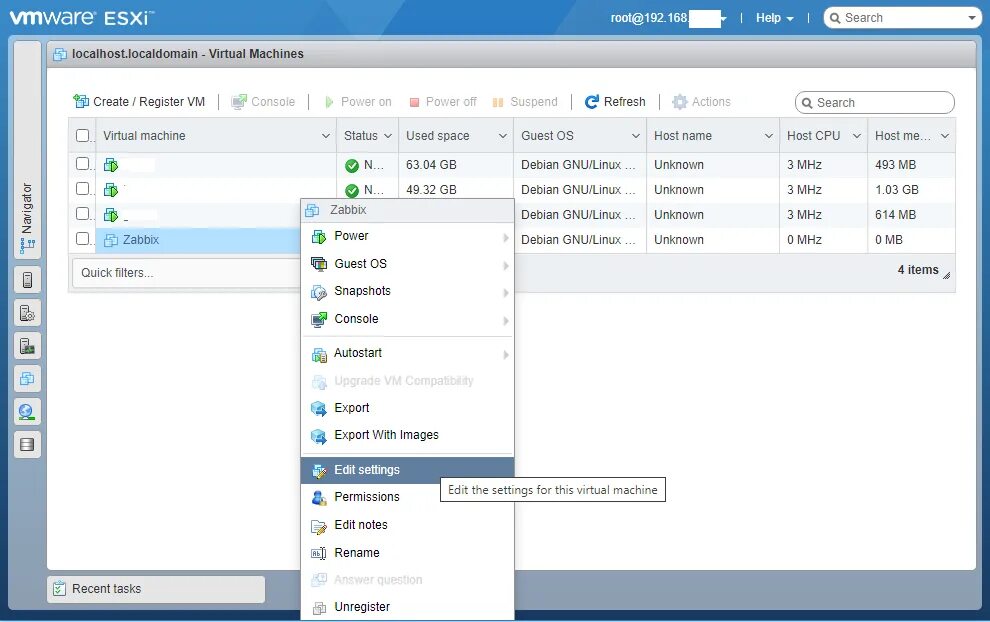Image resolution: width=990 pixels, height=622 pixels.
Task: Open the Help dropdown menu
Action: (x=775, y=18)
